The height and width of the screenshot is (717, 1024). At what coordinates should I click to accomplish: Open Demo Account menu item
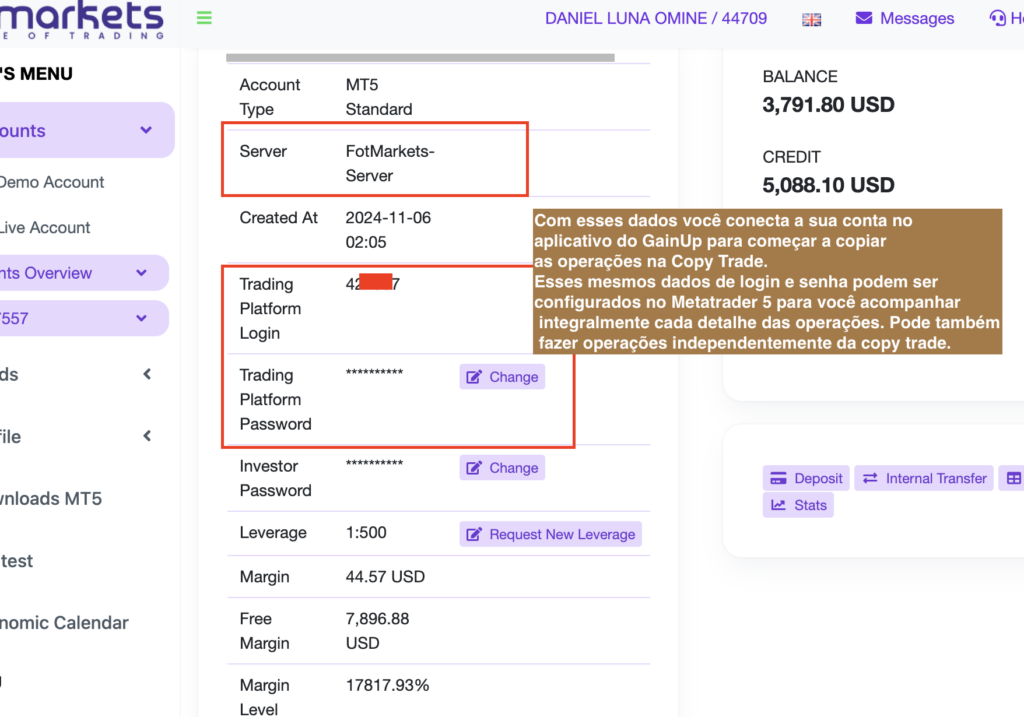point(52,182)
